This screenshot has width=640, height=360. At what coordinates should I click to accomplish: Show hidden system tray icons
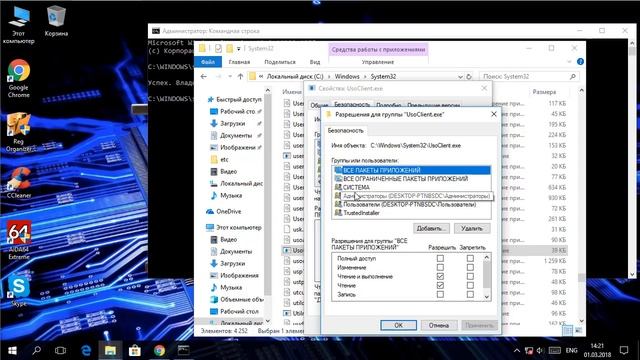click(517, 350)
